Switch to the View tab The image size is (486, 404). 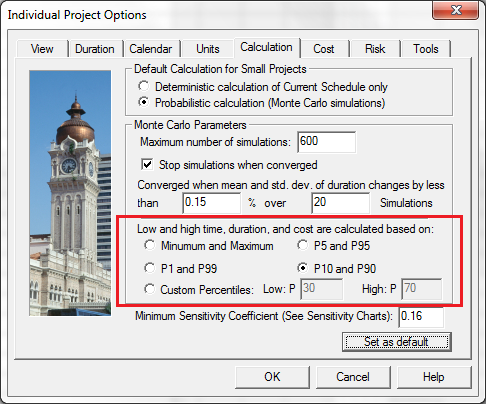(42, 49)
